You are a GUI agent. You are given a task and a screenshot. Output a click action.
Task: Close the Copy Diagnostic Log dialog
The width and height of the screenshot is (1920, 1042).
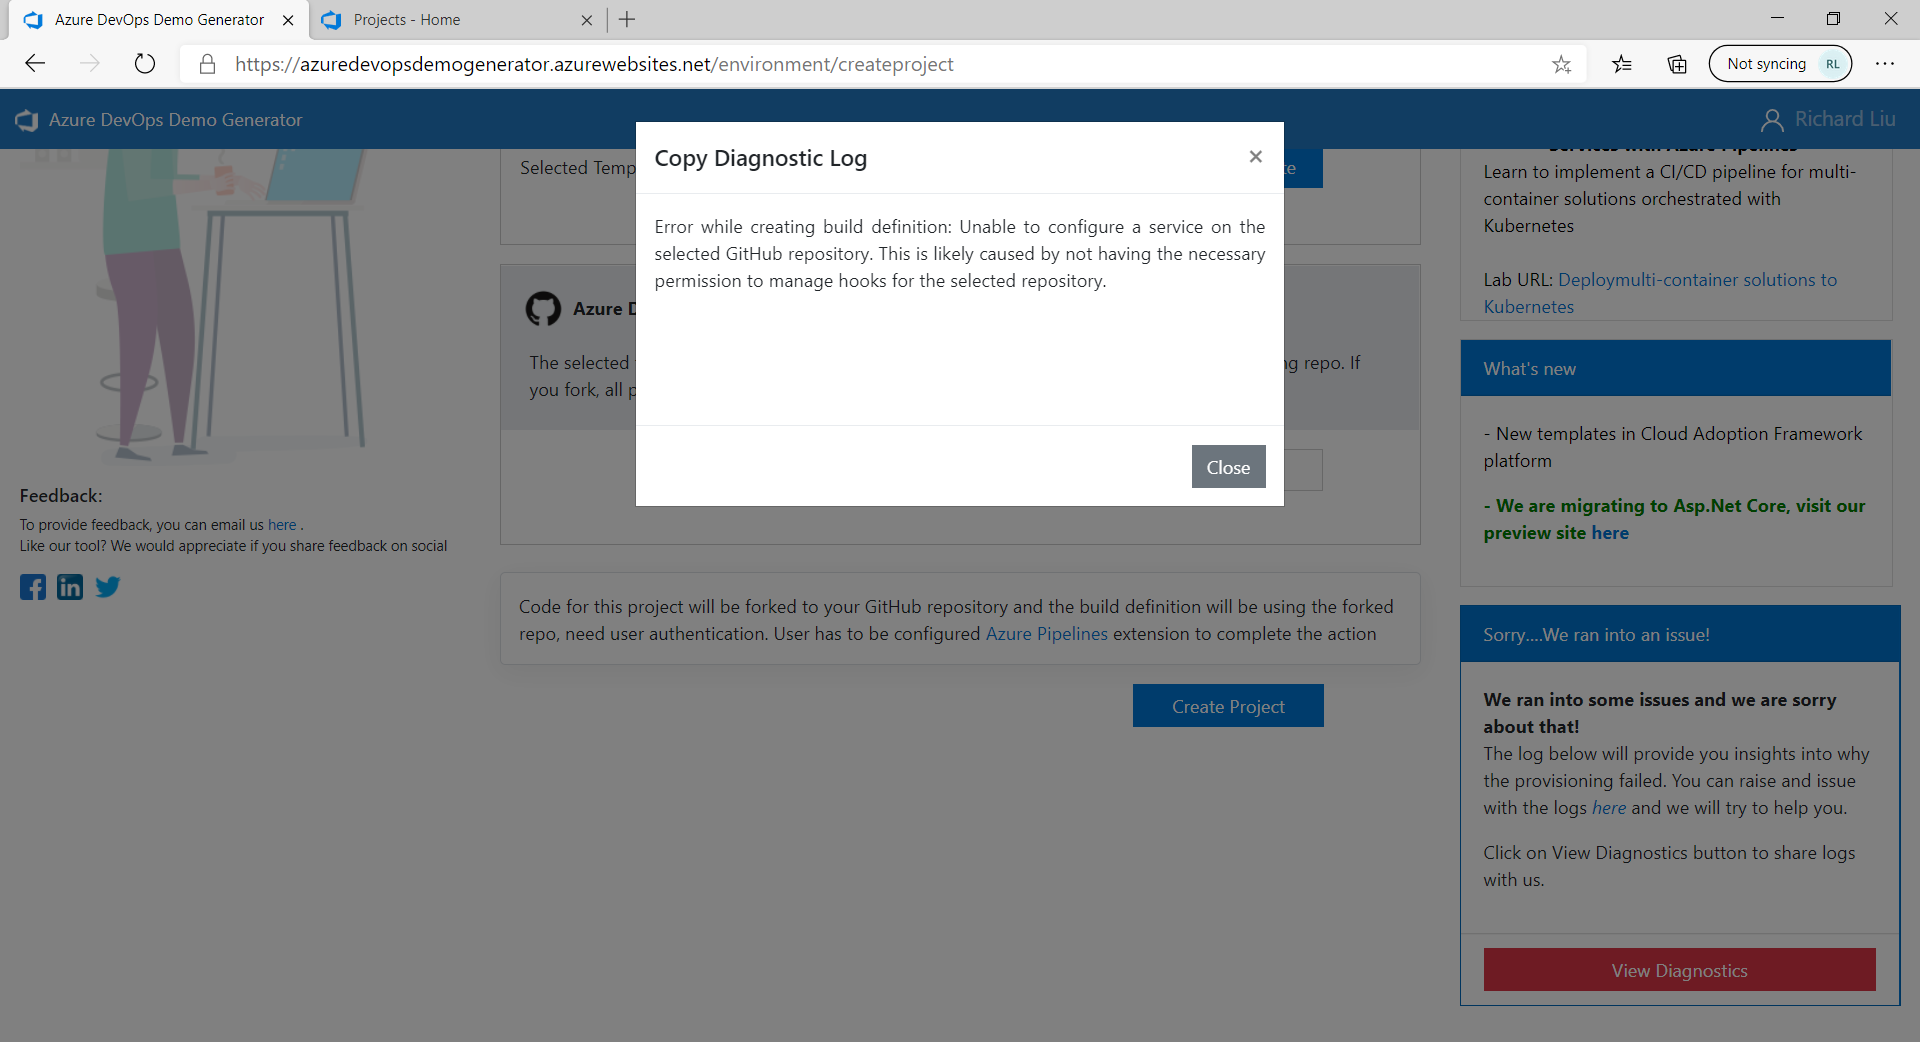click(1255, 156)
